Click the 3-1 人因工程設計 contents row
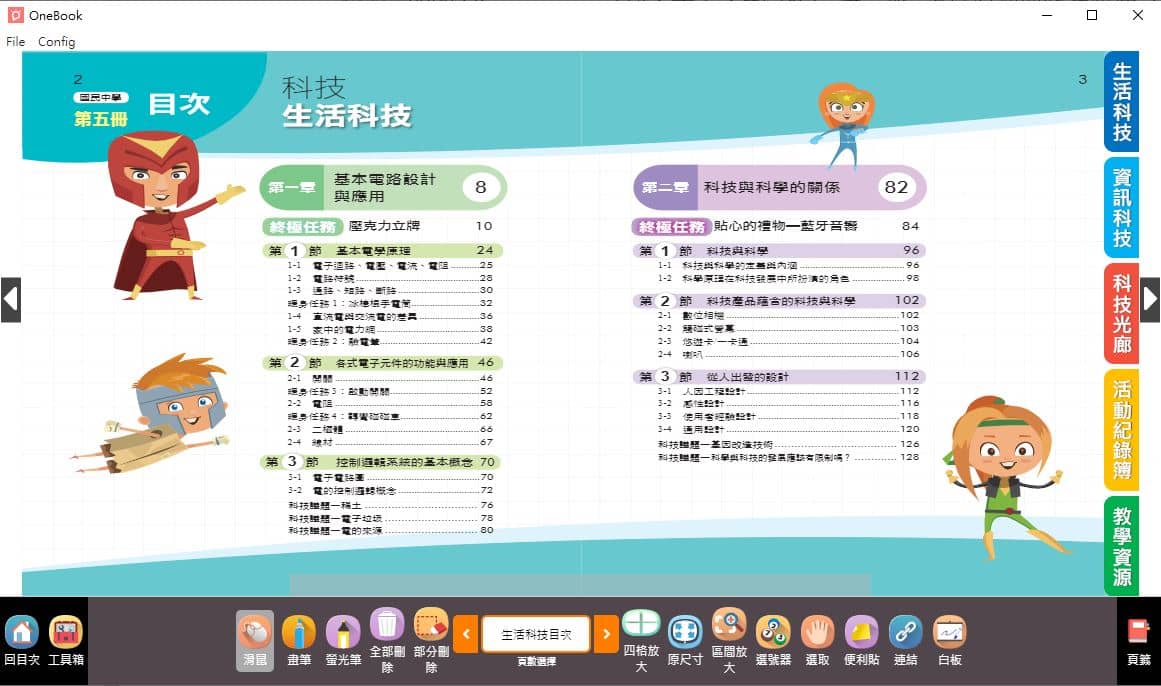This screenshot has height=686, width=1161. click(789, 391)
